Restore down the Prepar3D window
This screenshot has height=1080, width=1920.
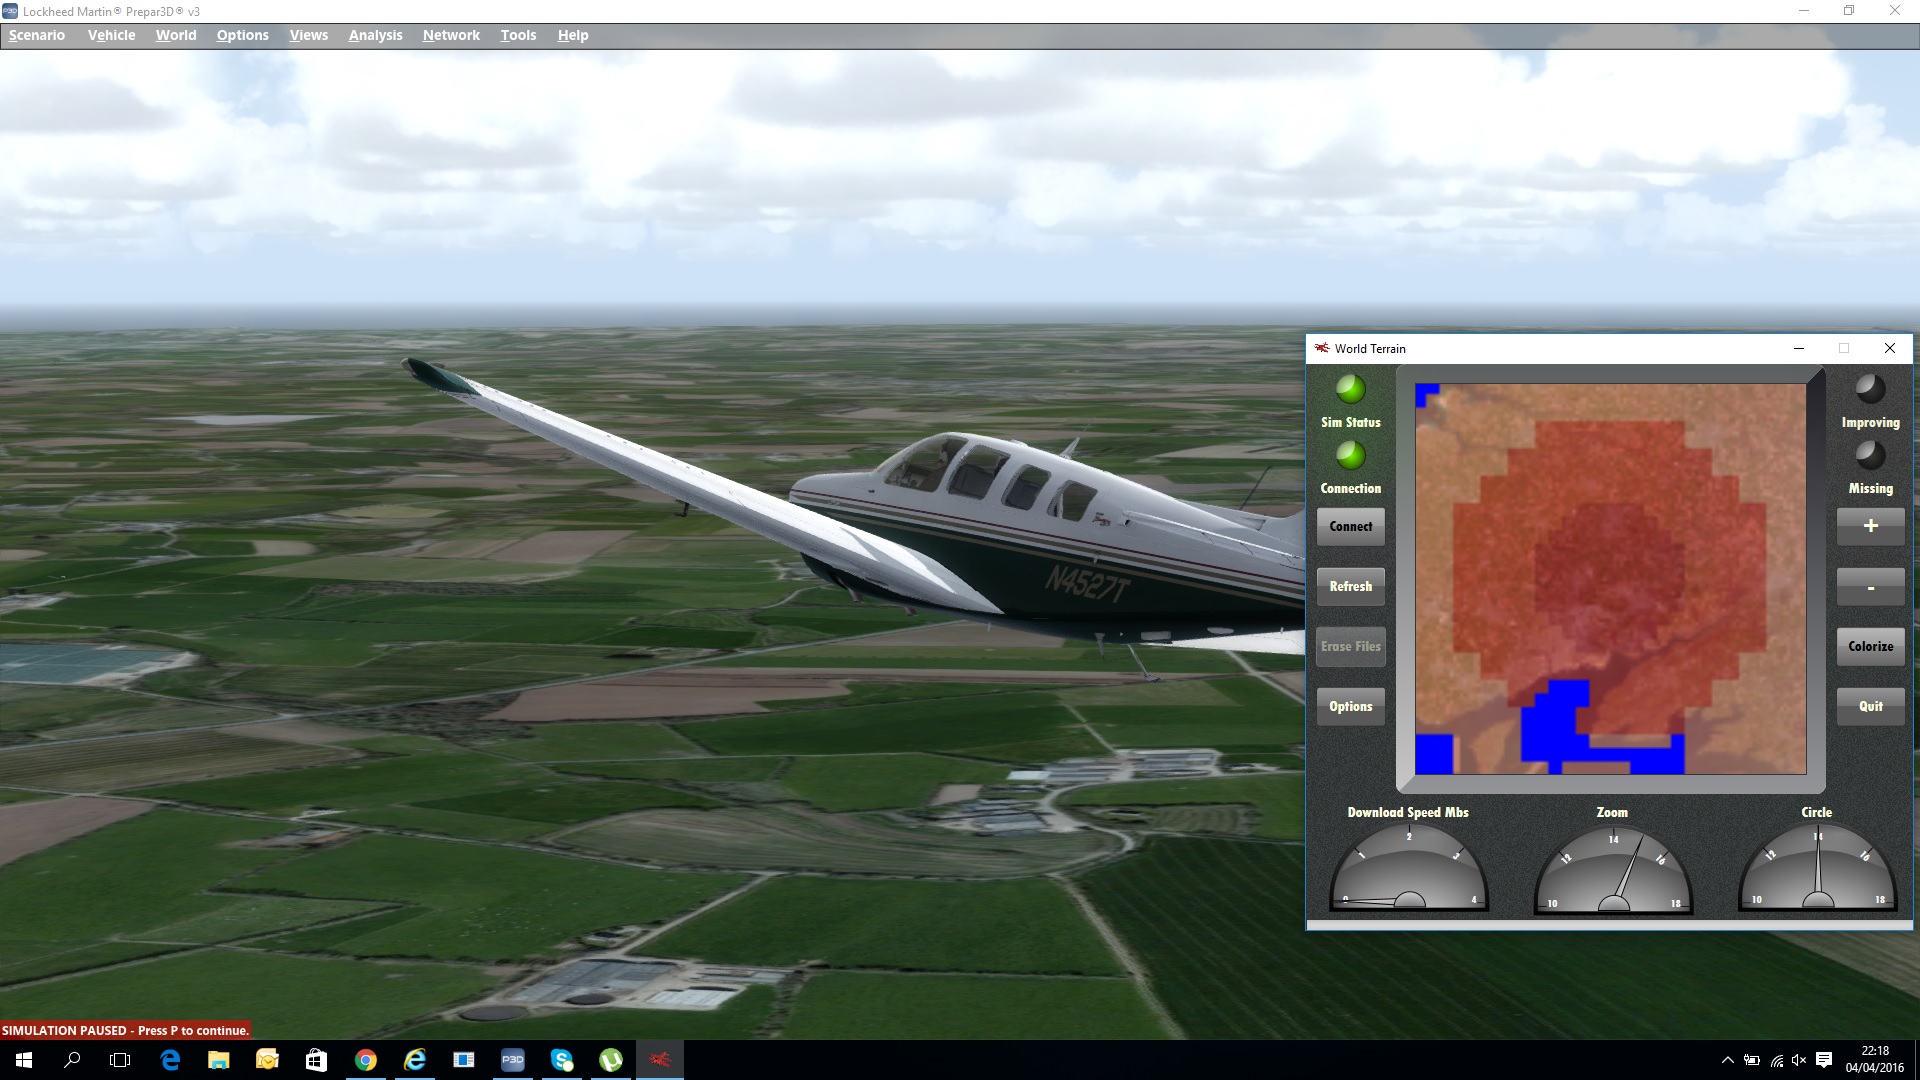[1849, 11]
